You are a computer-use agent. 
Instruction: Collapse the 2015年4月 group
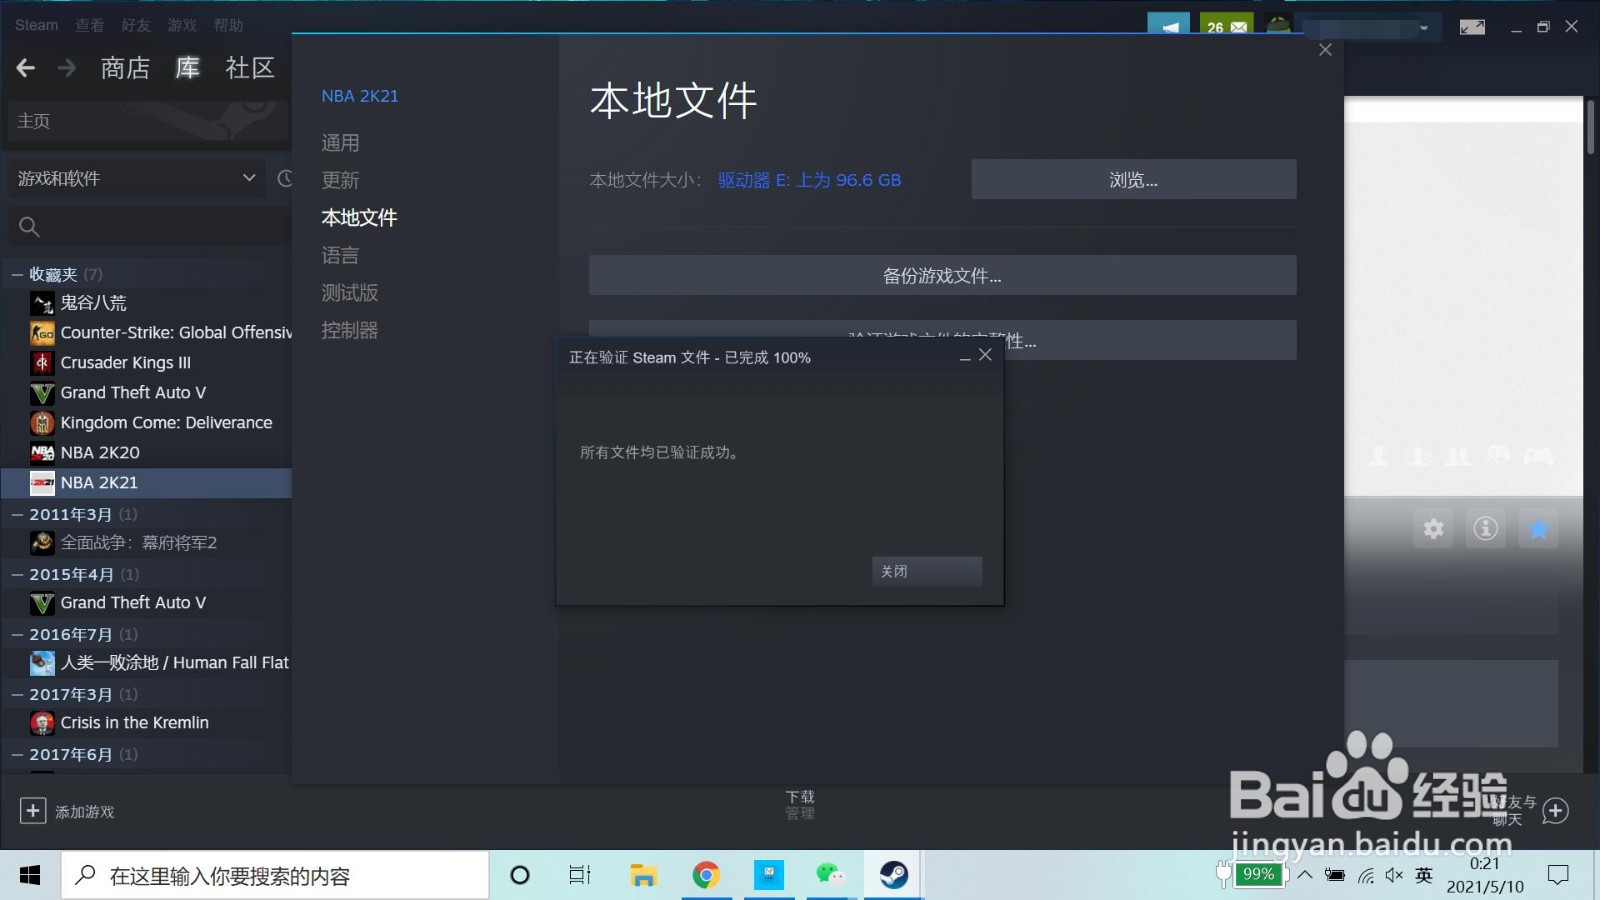(x=17, y=574)
